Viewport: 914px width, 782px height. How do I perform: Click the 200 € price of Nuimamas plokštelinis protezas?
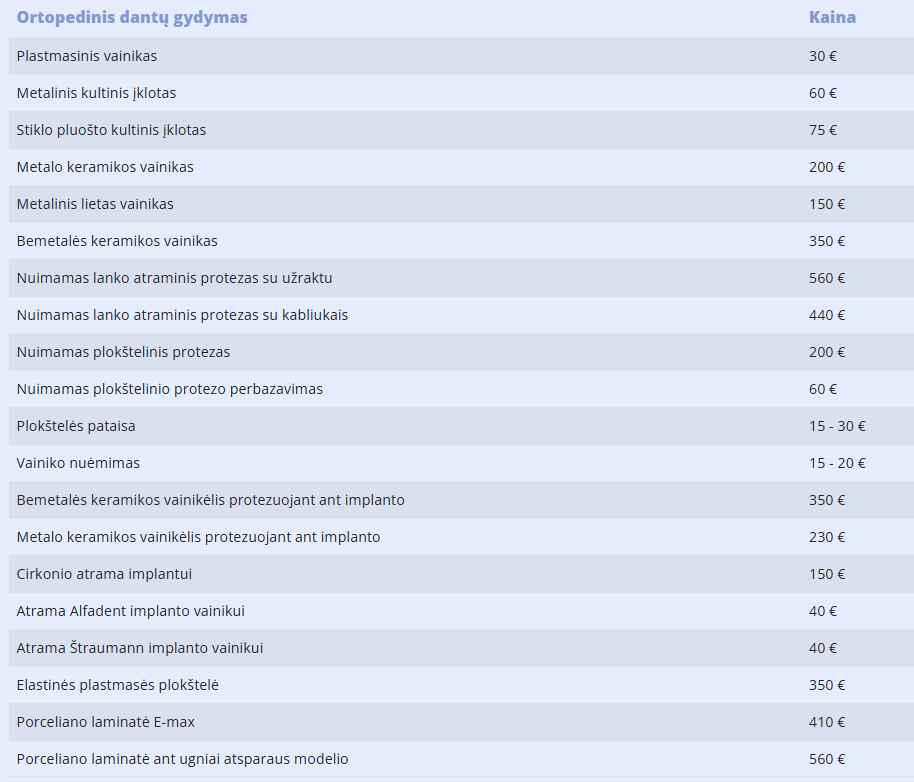[827, 352]
